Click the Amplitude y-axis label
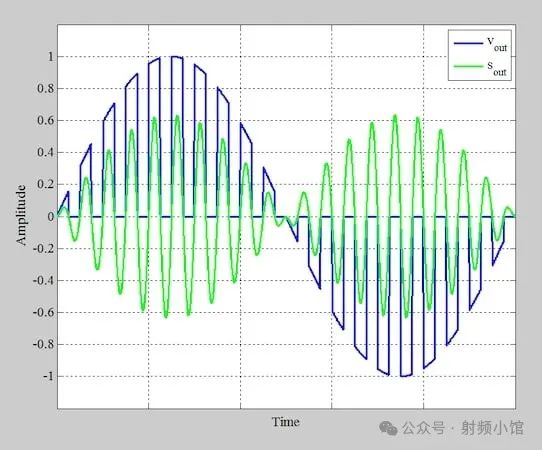The image size is (542, 450). pos(21,215)
